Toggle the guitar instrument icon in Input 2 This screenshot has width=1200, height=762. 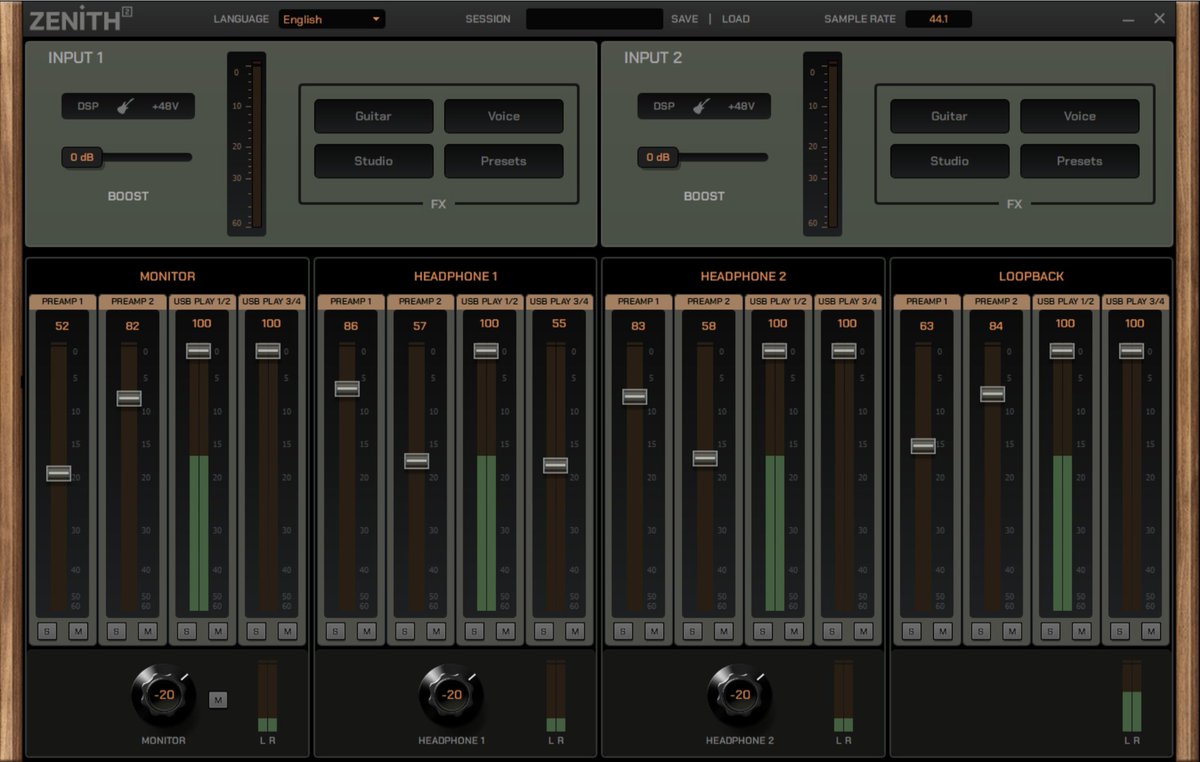point(702,106)
